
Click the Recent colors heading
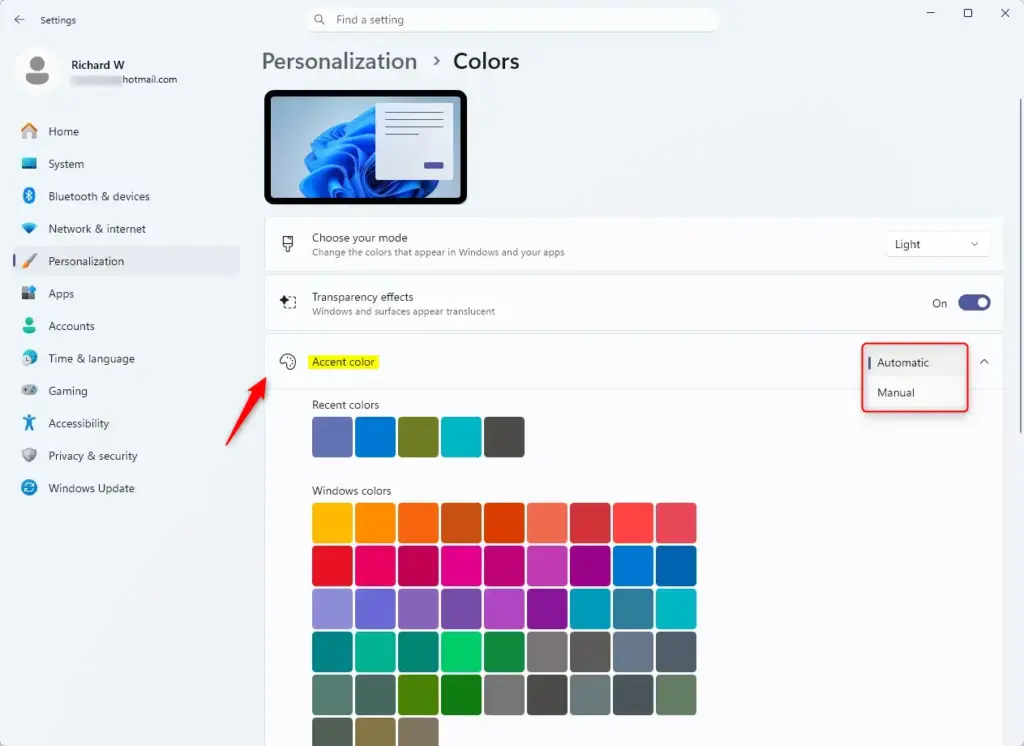(345, 405)
